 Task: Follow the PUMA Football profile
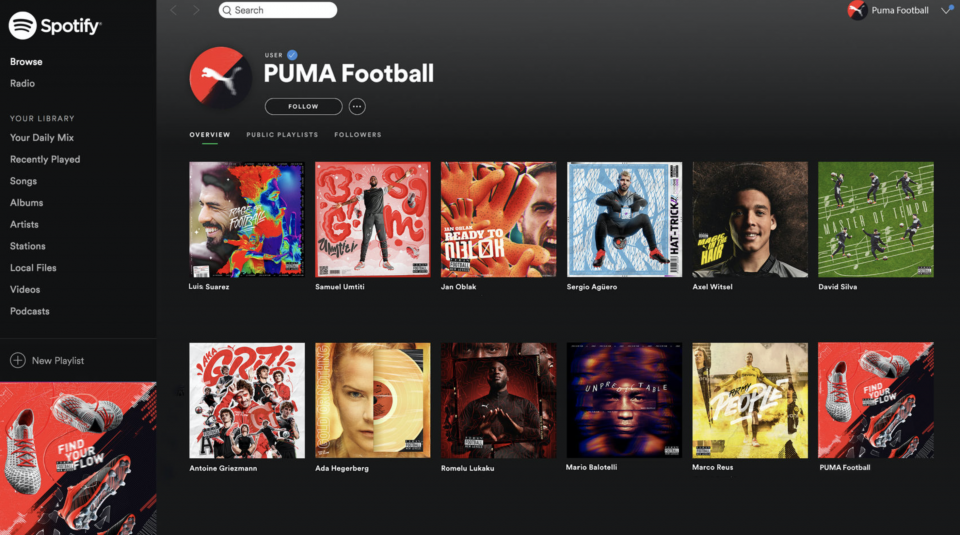tap(303, 106)
